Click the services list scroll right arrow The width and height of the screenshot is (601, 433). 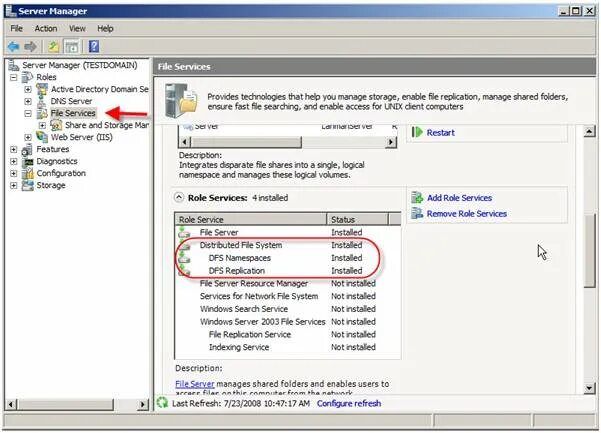pyautogui.click(x=390, y=142)
